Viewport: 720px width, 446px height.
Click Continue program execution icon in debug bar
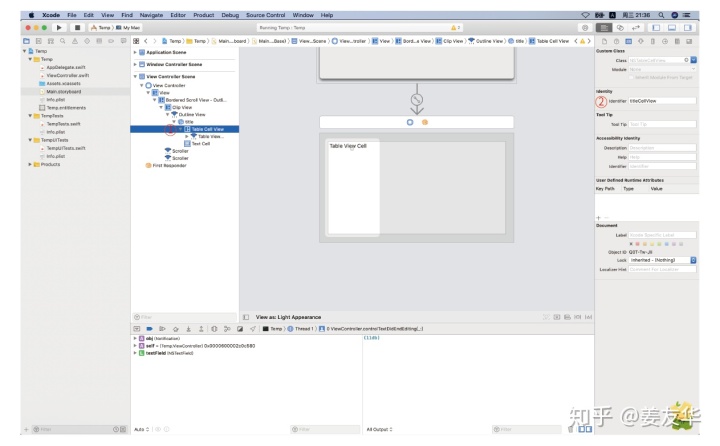click(x=162, y=329)
